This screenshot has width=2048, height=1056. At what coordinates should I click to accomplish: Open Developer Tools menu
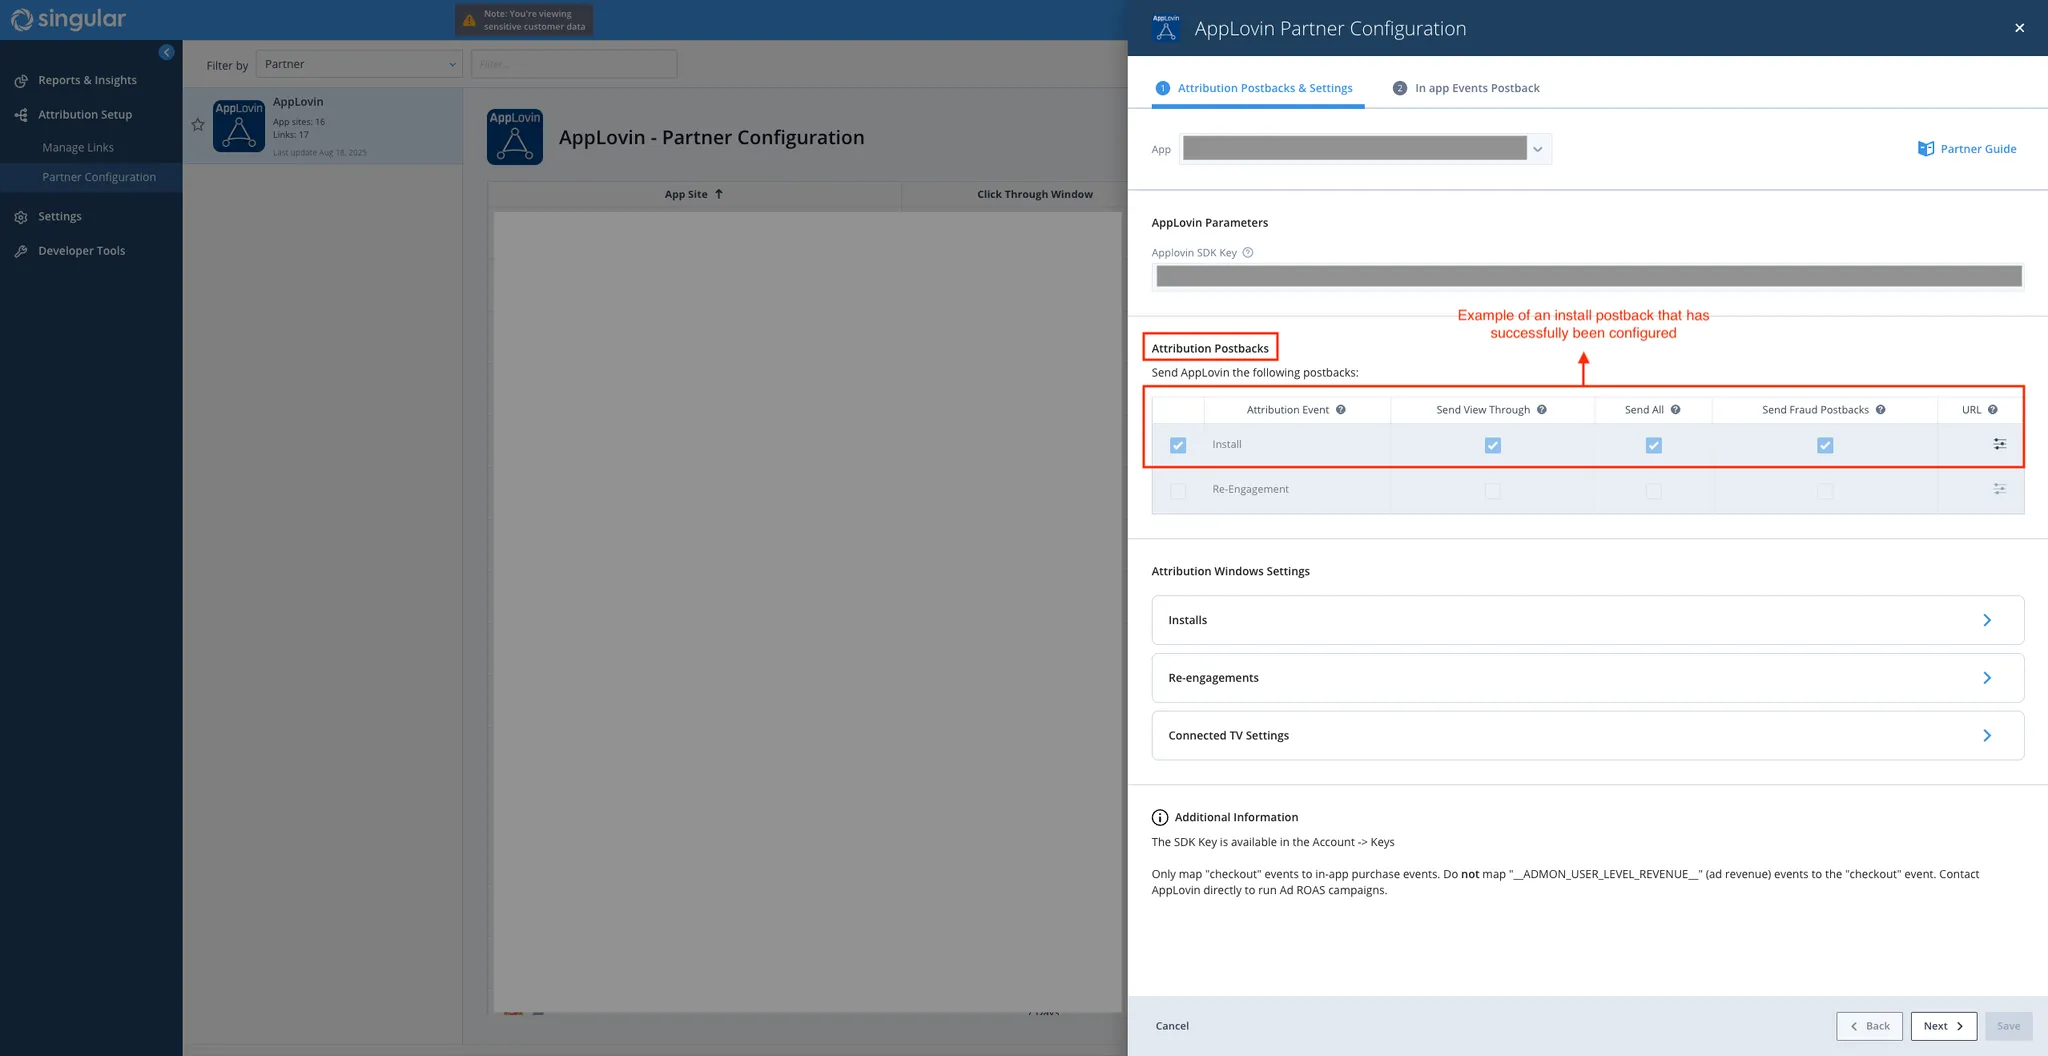point(82,251)
